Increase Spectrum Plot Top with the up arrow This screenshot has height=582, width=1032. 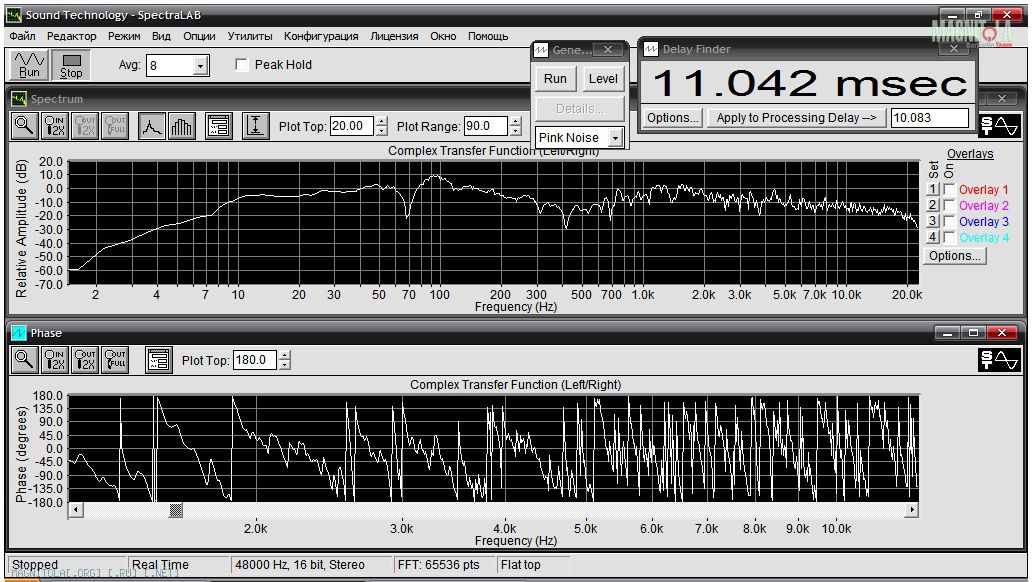coord(382,120)
